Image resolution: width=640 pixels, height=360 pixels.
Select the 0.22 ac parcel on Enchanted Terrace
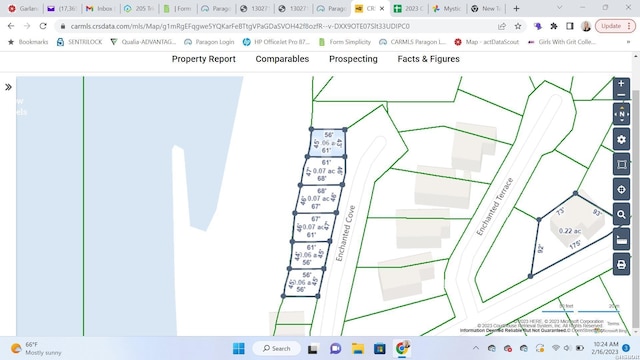(x=570, y=231)
